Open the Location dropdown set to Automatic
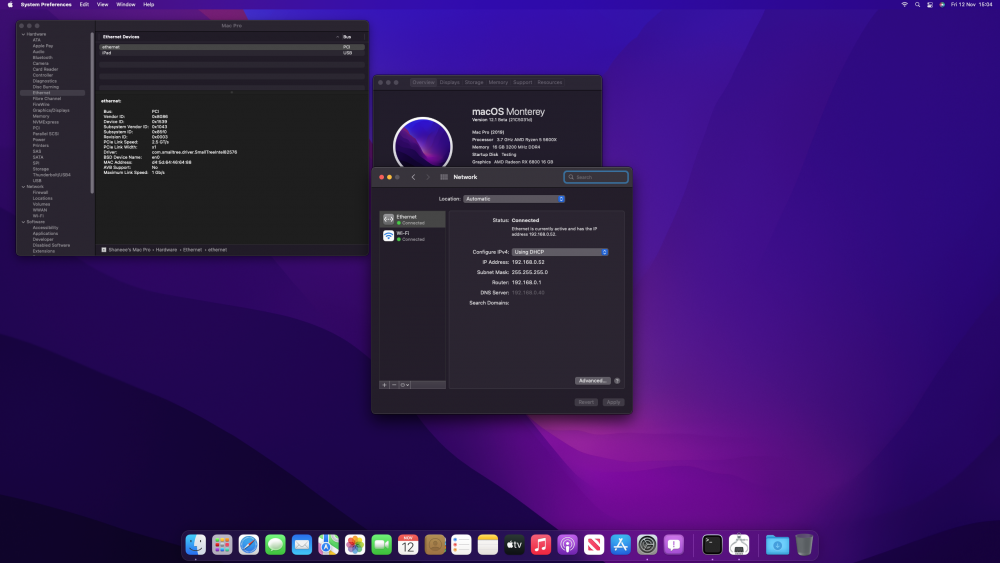The height and width of the screenshot is (563, 1000). [x=514, y=199]
